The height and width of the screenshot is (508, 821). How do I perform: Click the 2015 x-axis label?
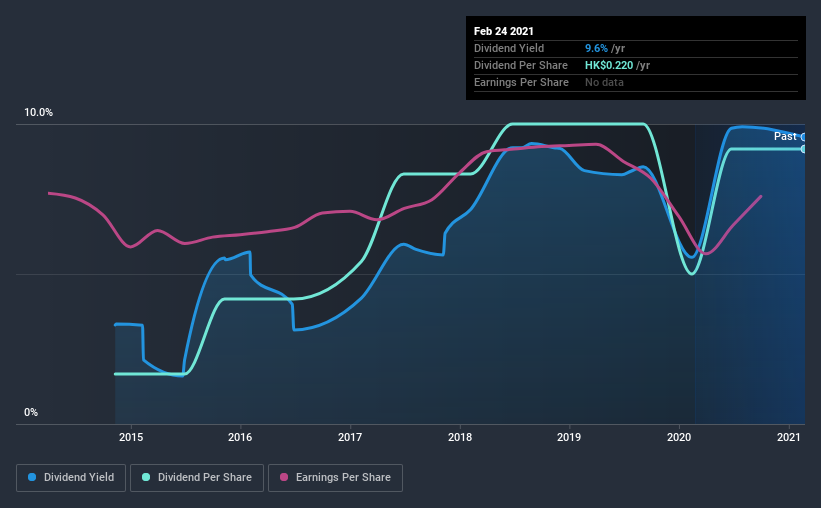130,437
